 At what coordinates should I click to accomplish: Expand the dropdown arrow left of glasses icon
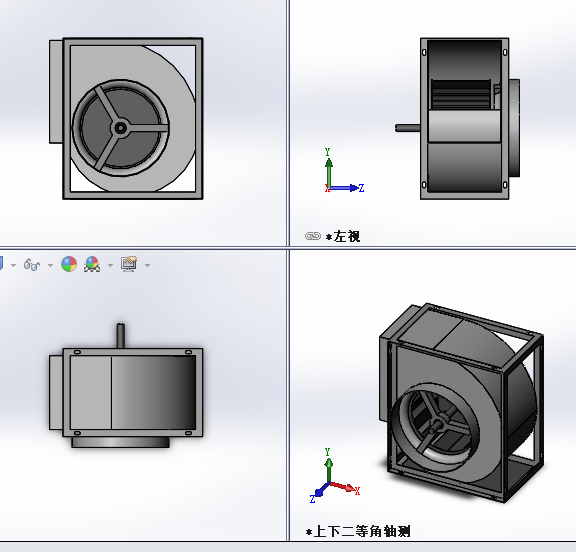(14, 265)
